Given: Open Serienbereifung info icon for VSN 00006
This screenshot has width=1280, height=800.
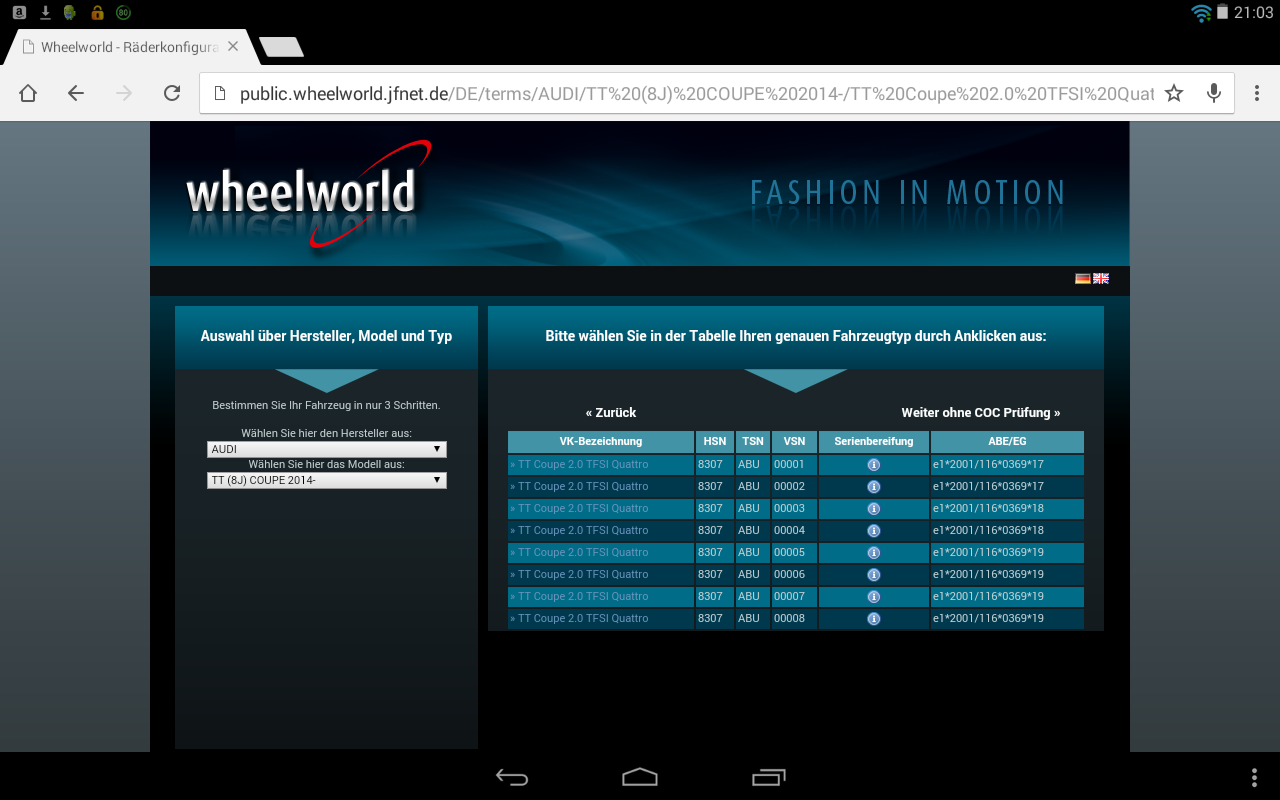Looking at the screenshot, I should (874, 575).
